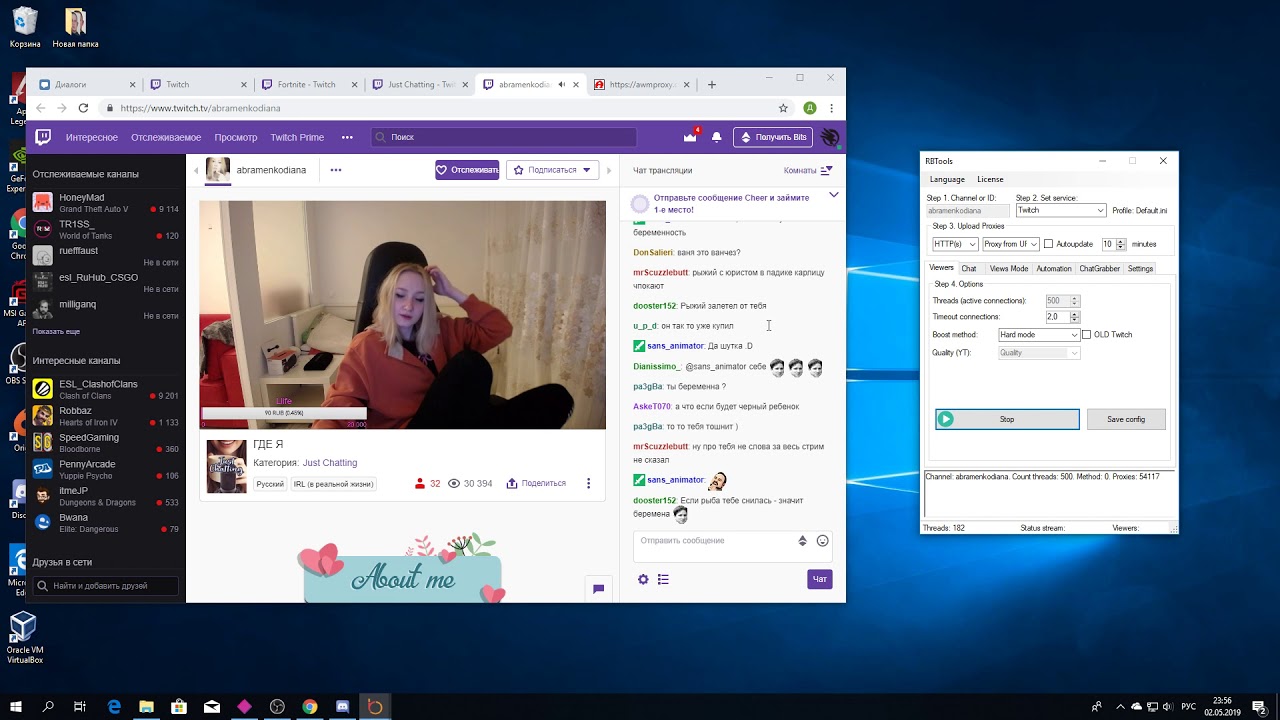This screenshot has width=1280, height=720.
Task: Open whispers icon at bottom of page
Action: click(598, 589)
